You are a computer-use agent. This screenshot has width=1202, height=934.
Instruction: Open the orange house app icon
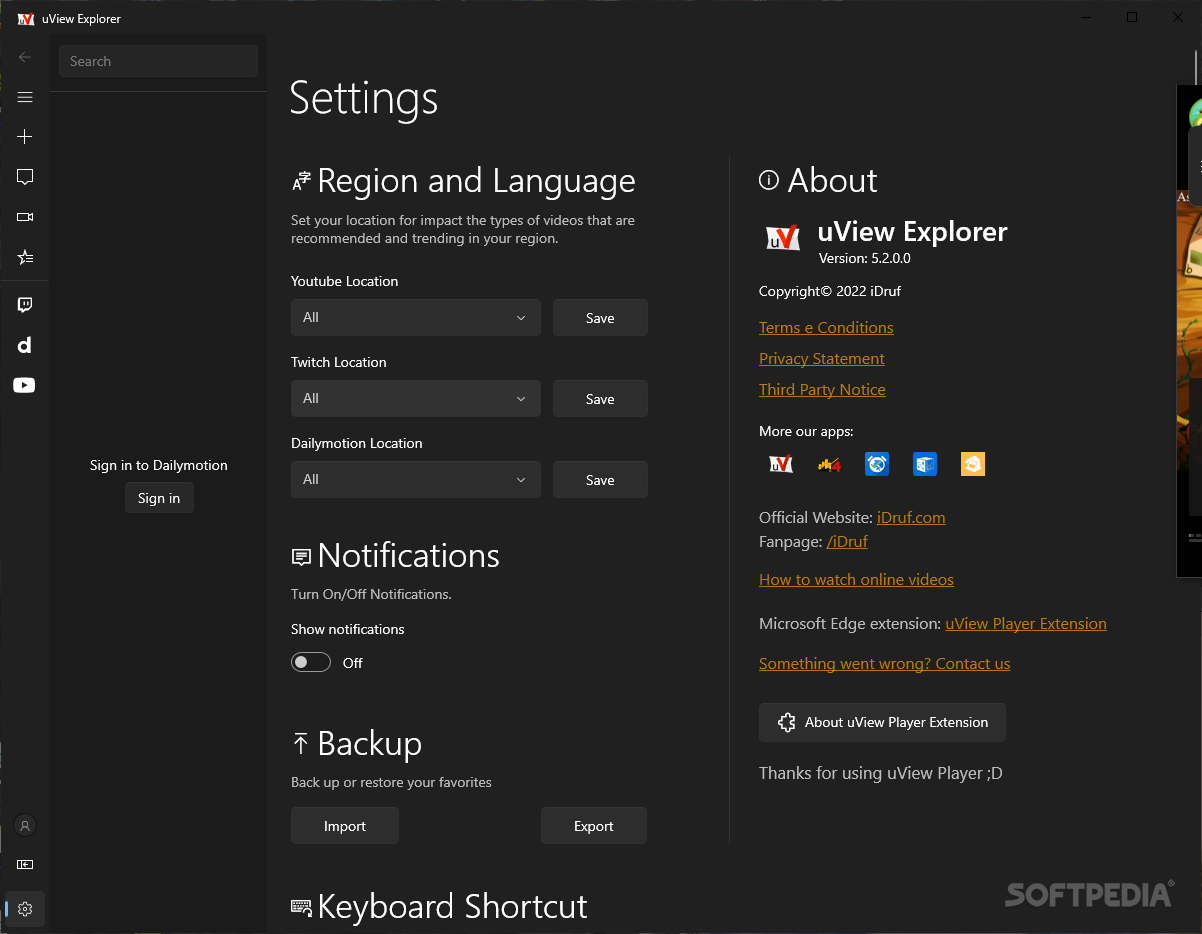coord(973,464)
